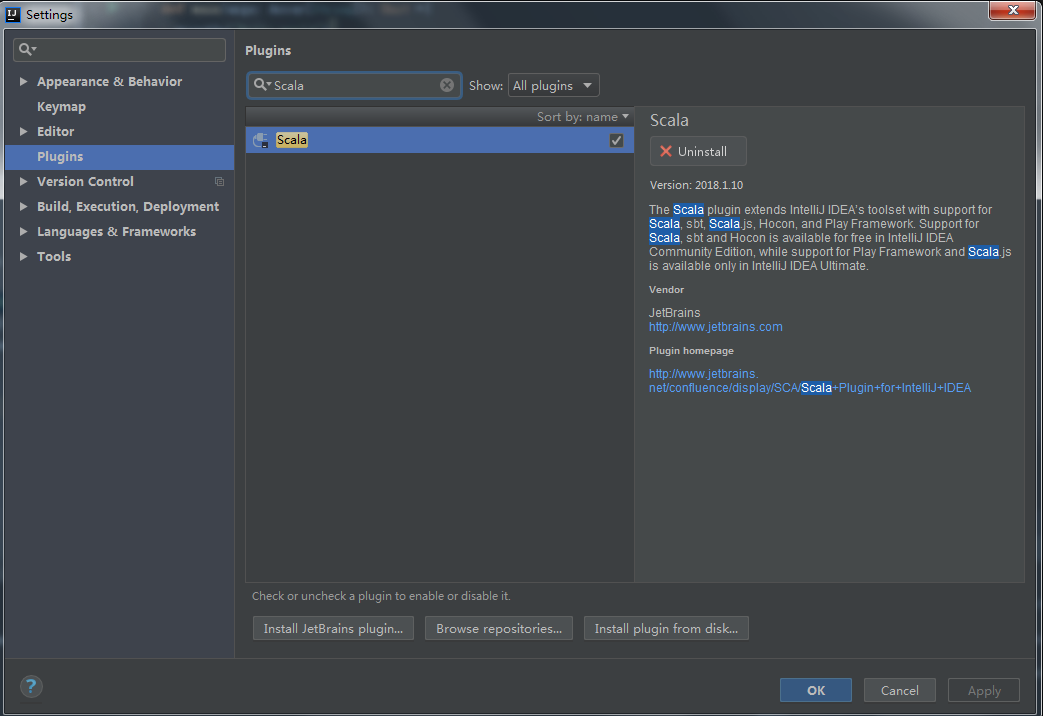The width and height of the screenshot is (1043, 716).
Task: Click the Scala heading in details panel
Action: point(669,120)
